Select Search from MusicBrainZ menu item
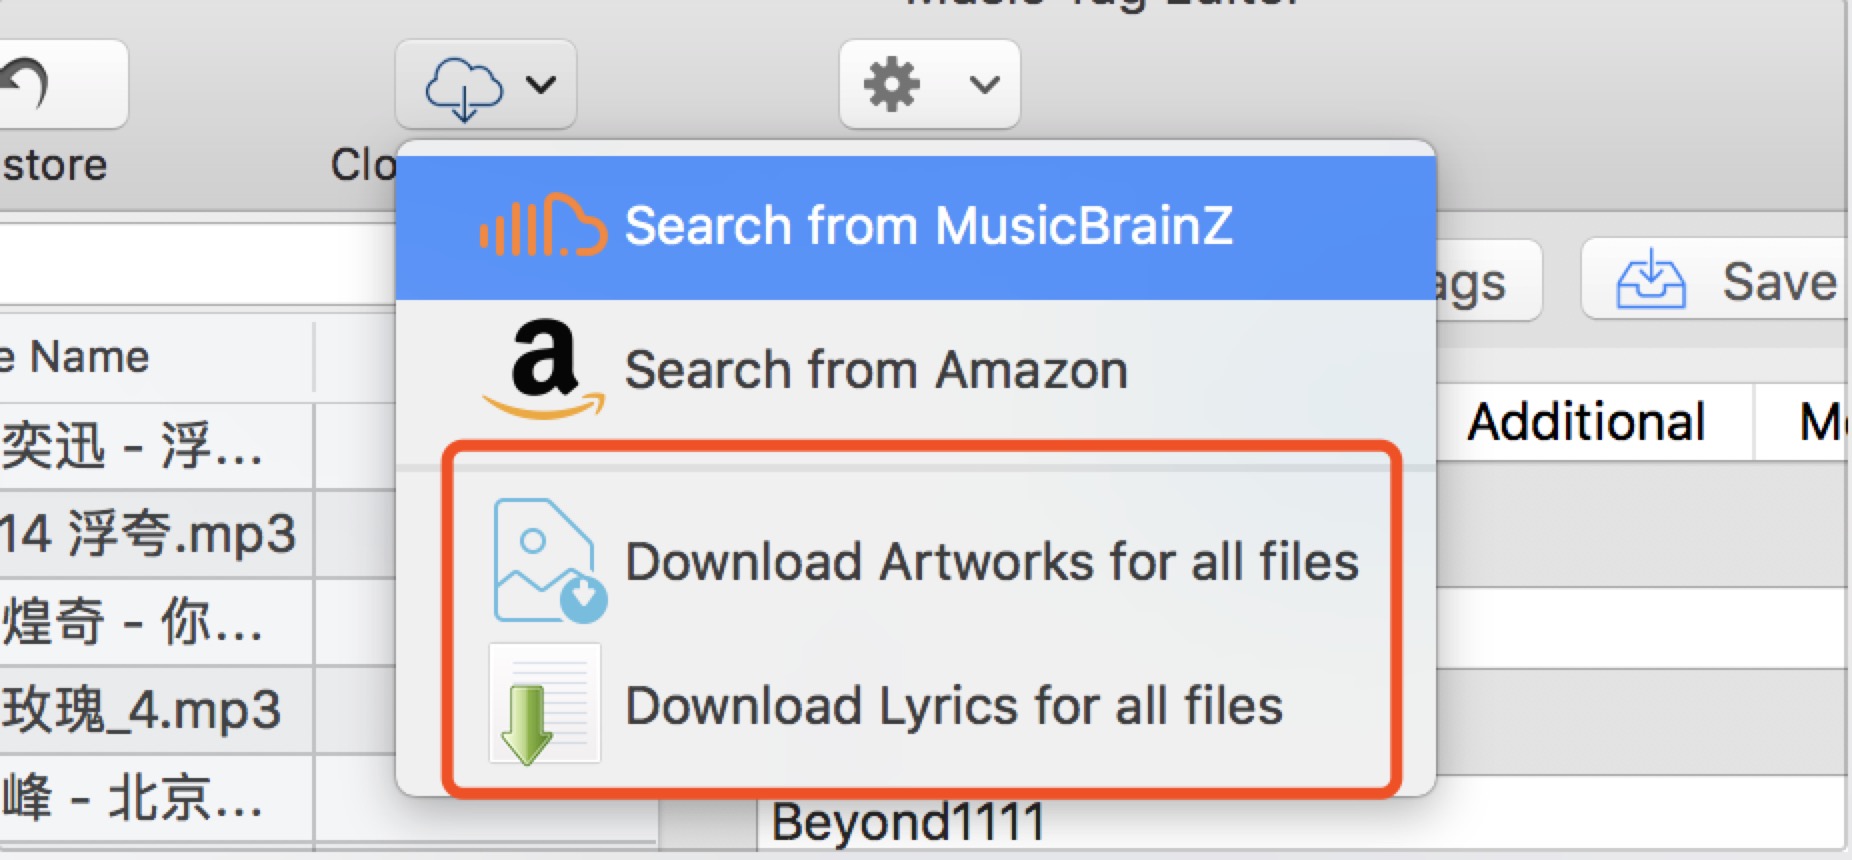The image size is (1852, 860). (x=916, y=227)
